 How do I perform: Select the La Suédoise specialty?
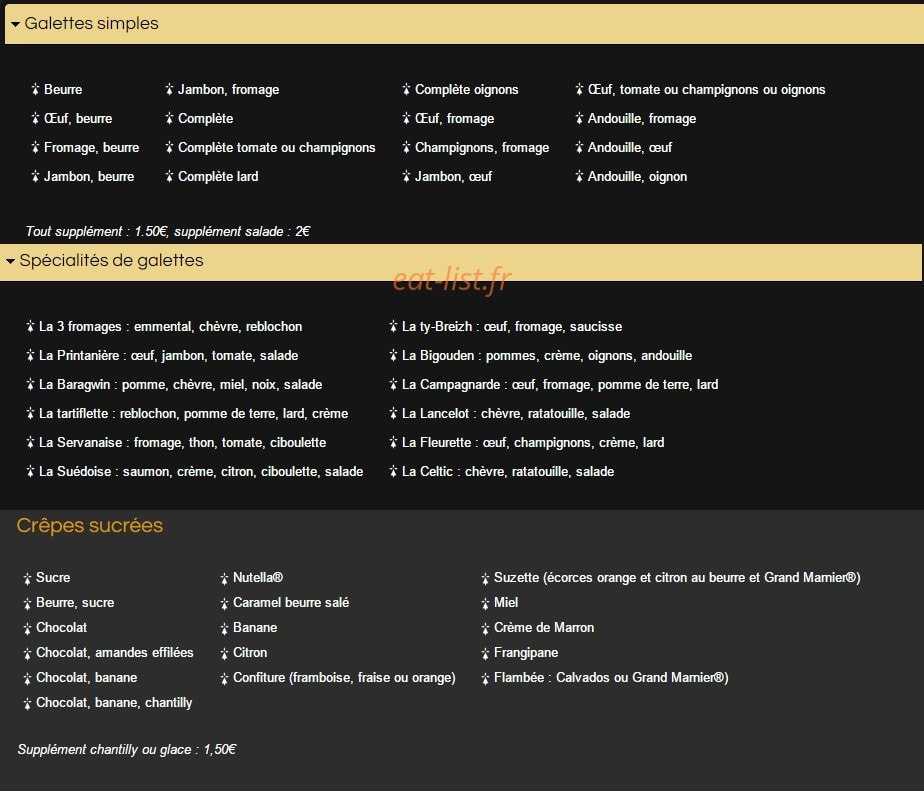click(x=201, y=471)
